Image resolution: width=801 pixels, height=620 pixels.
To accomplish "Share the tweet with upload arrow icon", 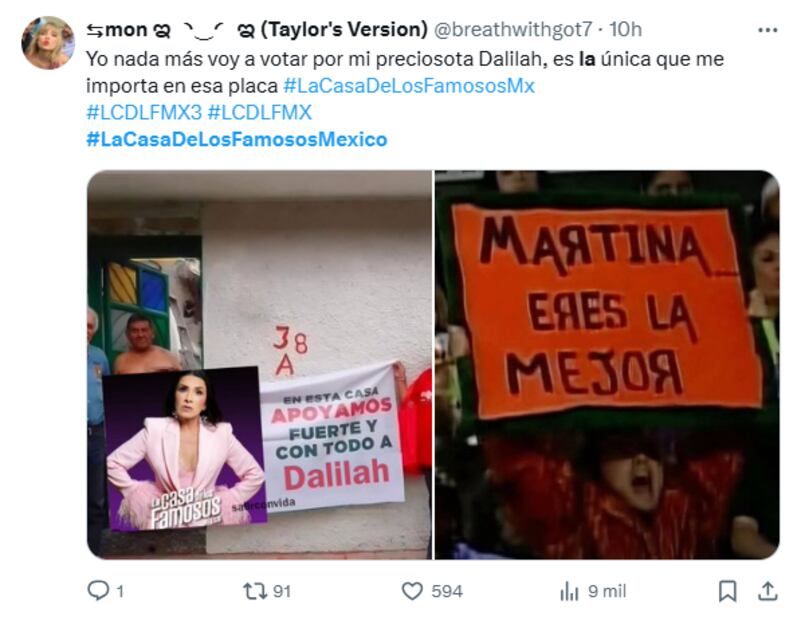I will tap(767, 591).
